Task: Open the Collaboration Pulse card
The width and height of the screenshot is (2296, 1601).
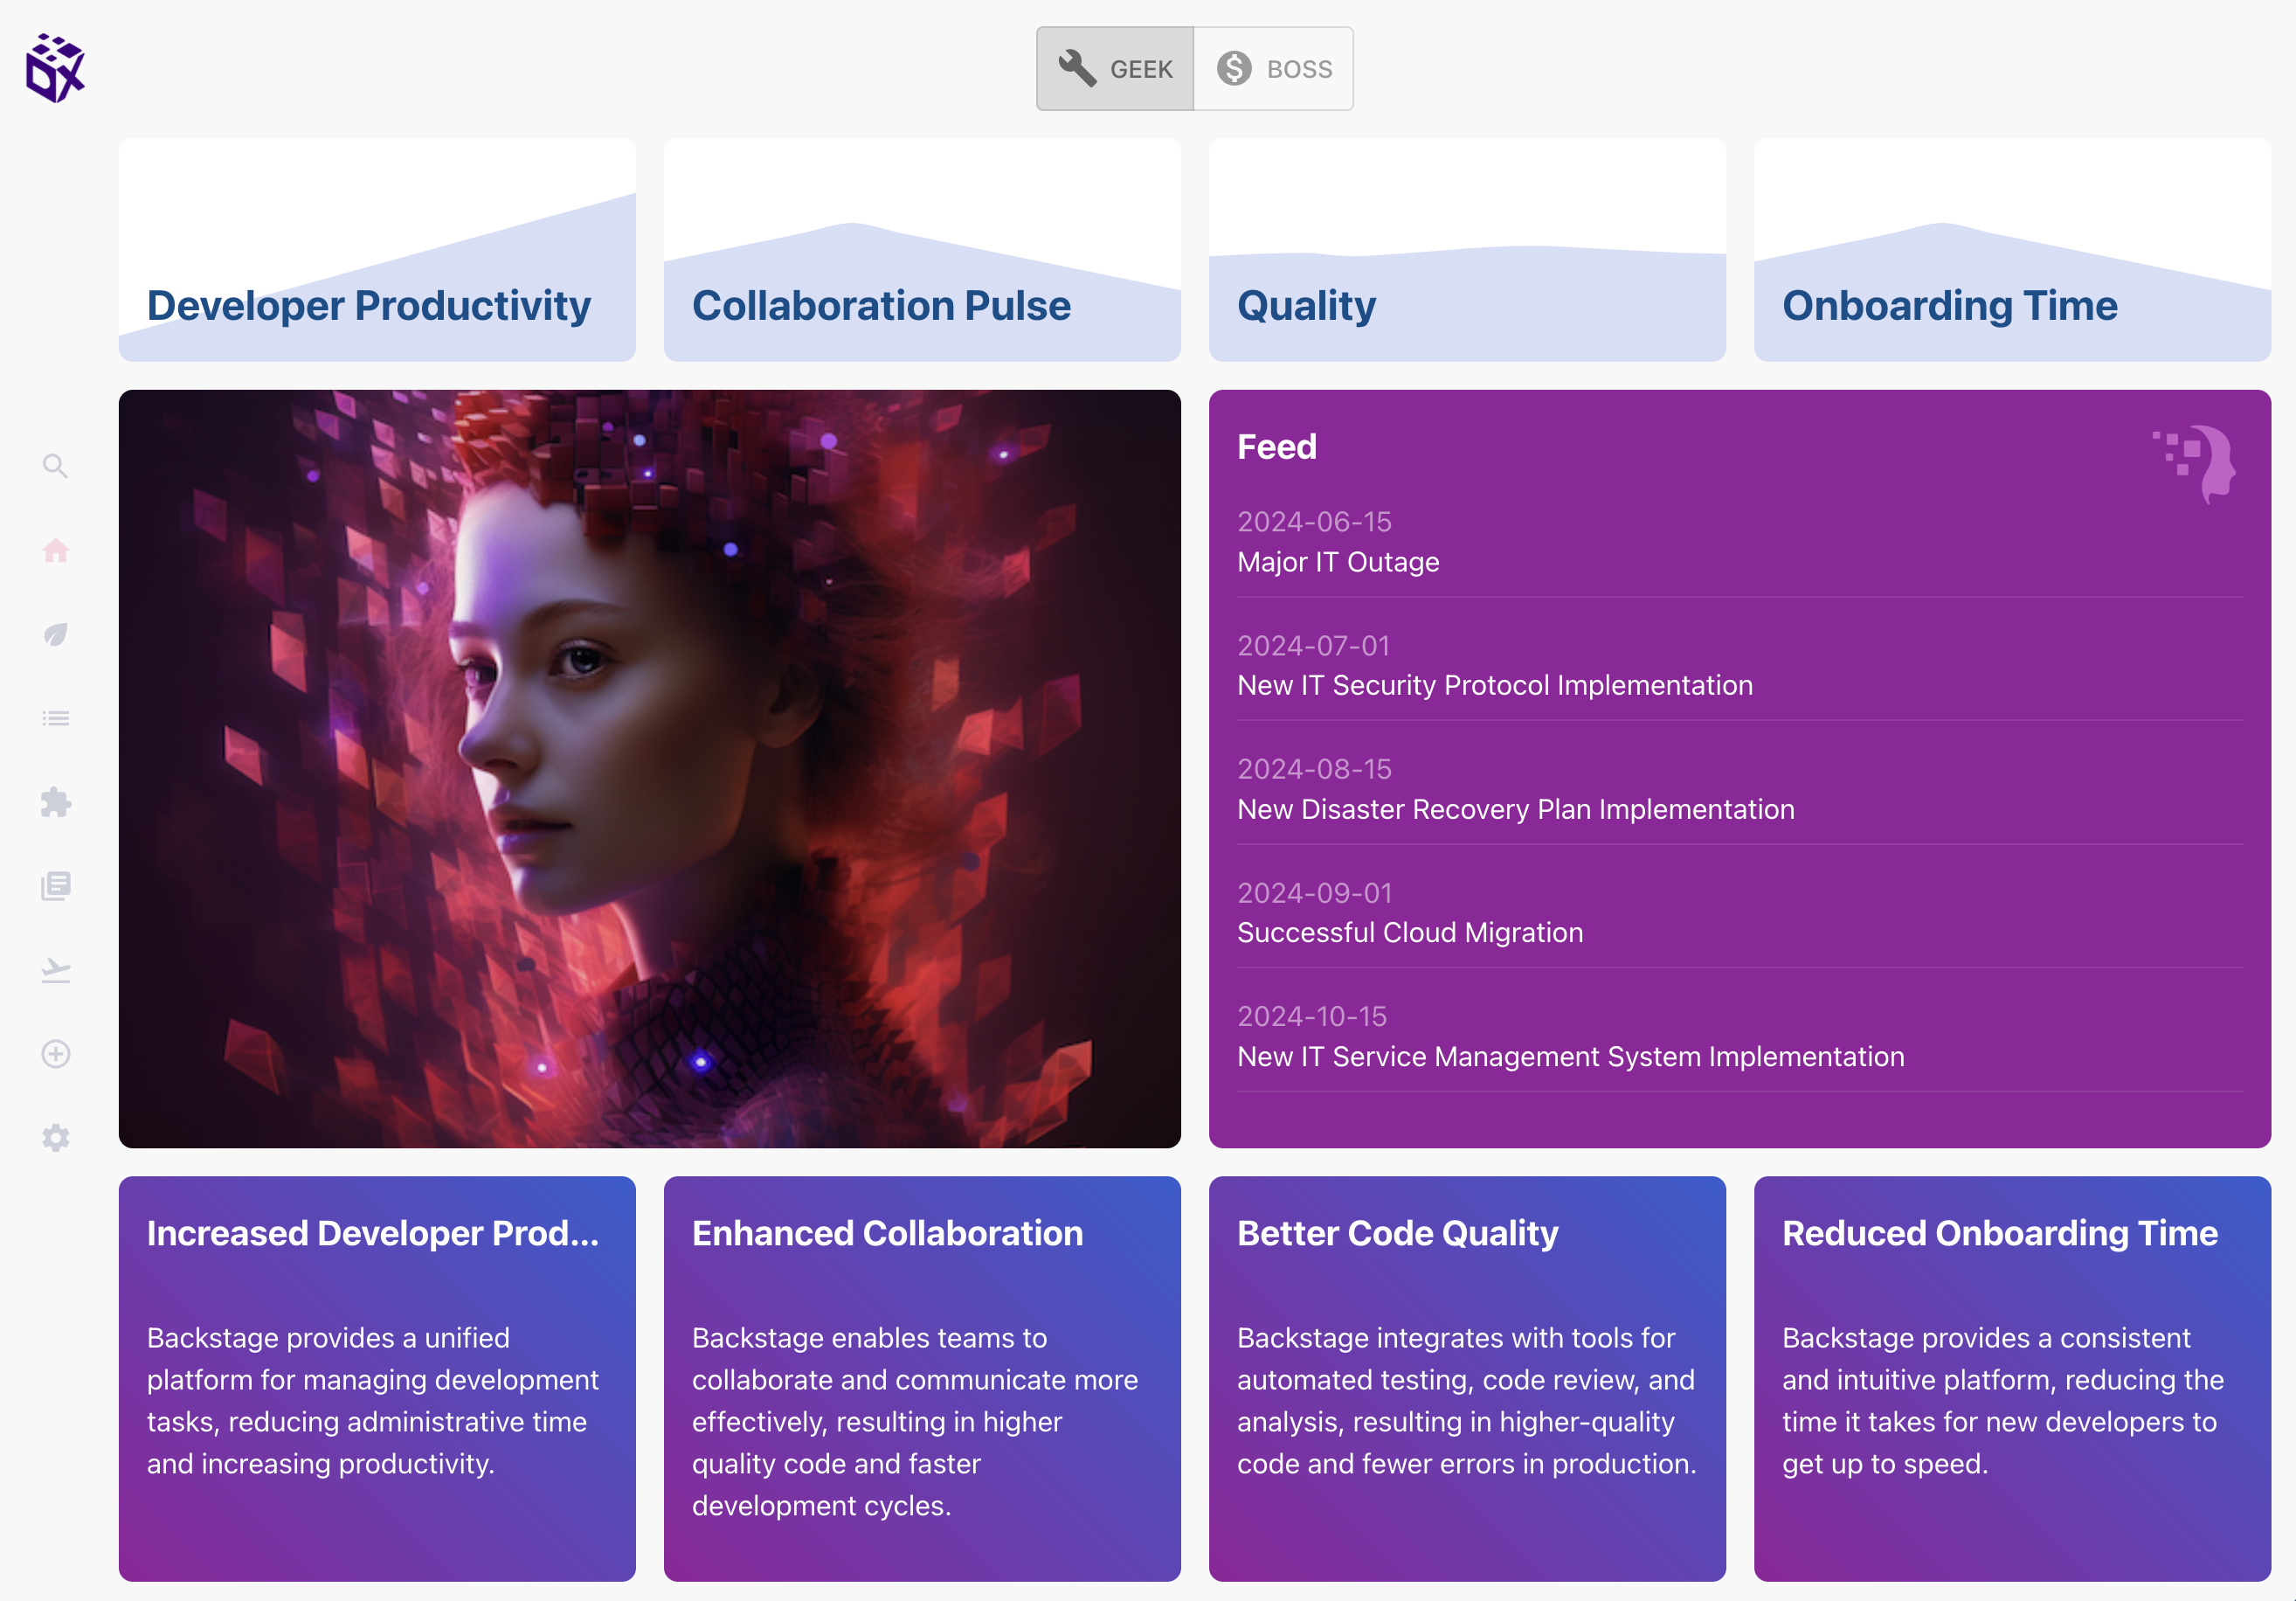Action: coord(922,250)
